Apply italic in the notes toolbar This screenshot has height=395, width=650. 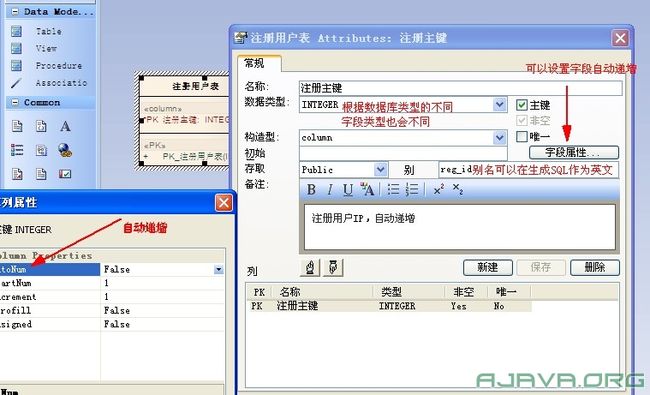(330, 190)
